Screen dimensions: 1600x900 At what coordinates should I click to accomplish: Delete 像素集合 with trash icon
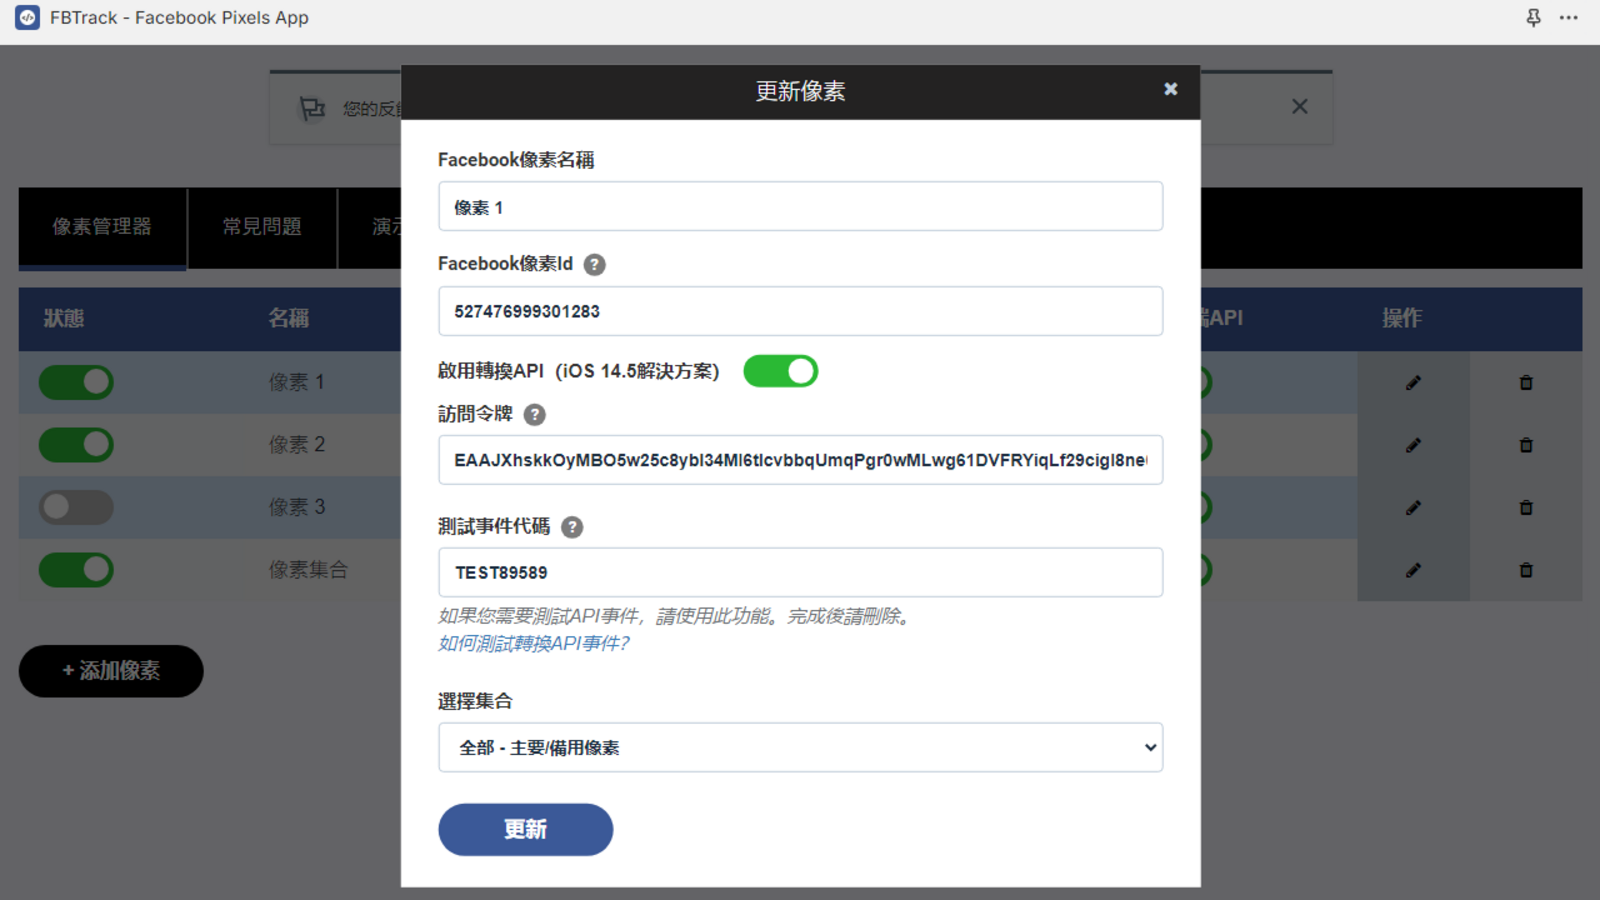point(1526,571)
